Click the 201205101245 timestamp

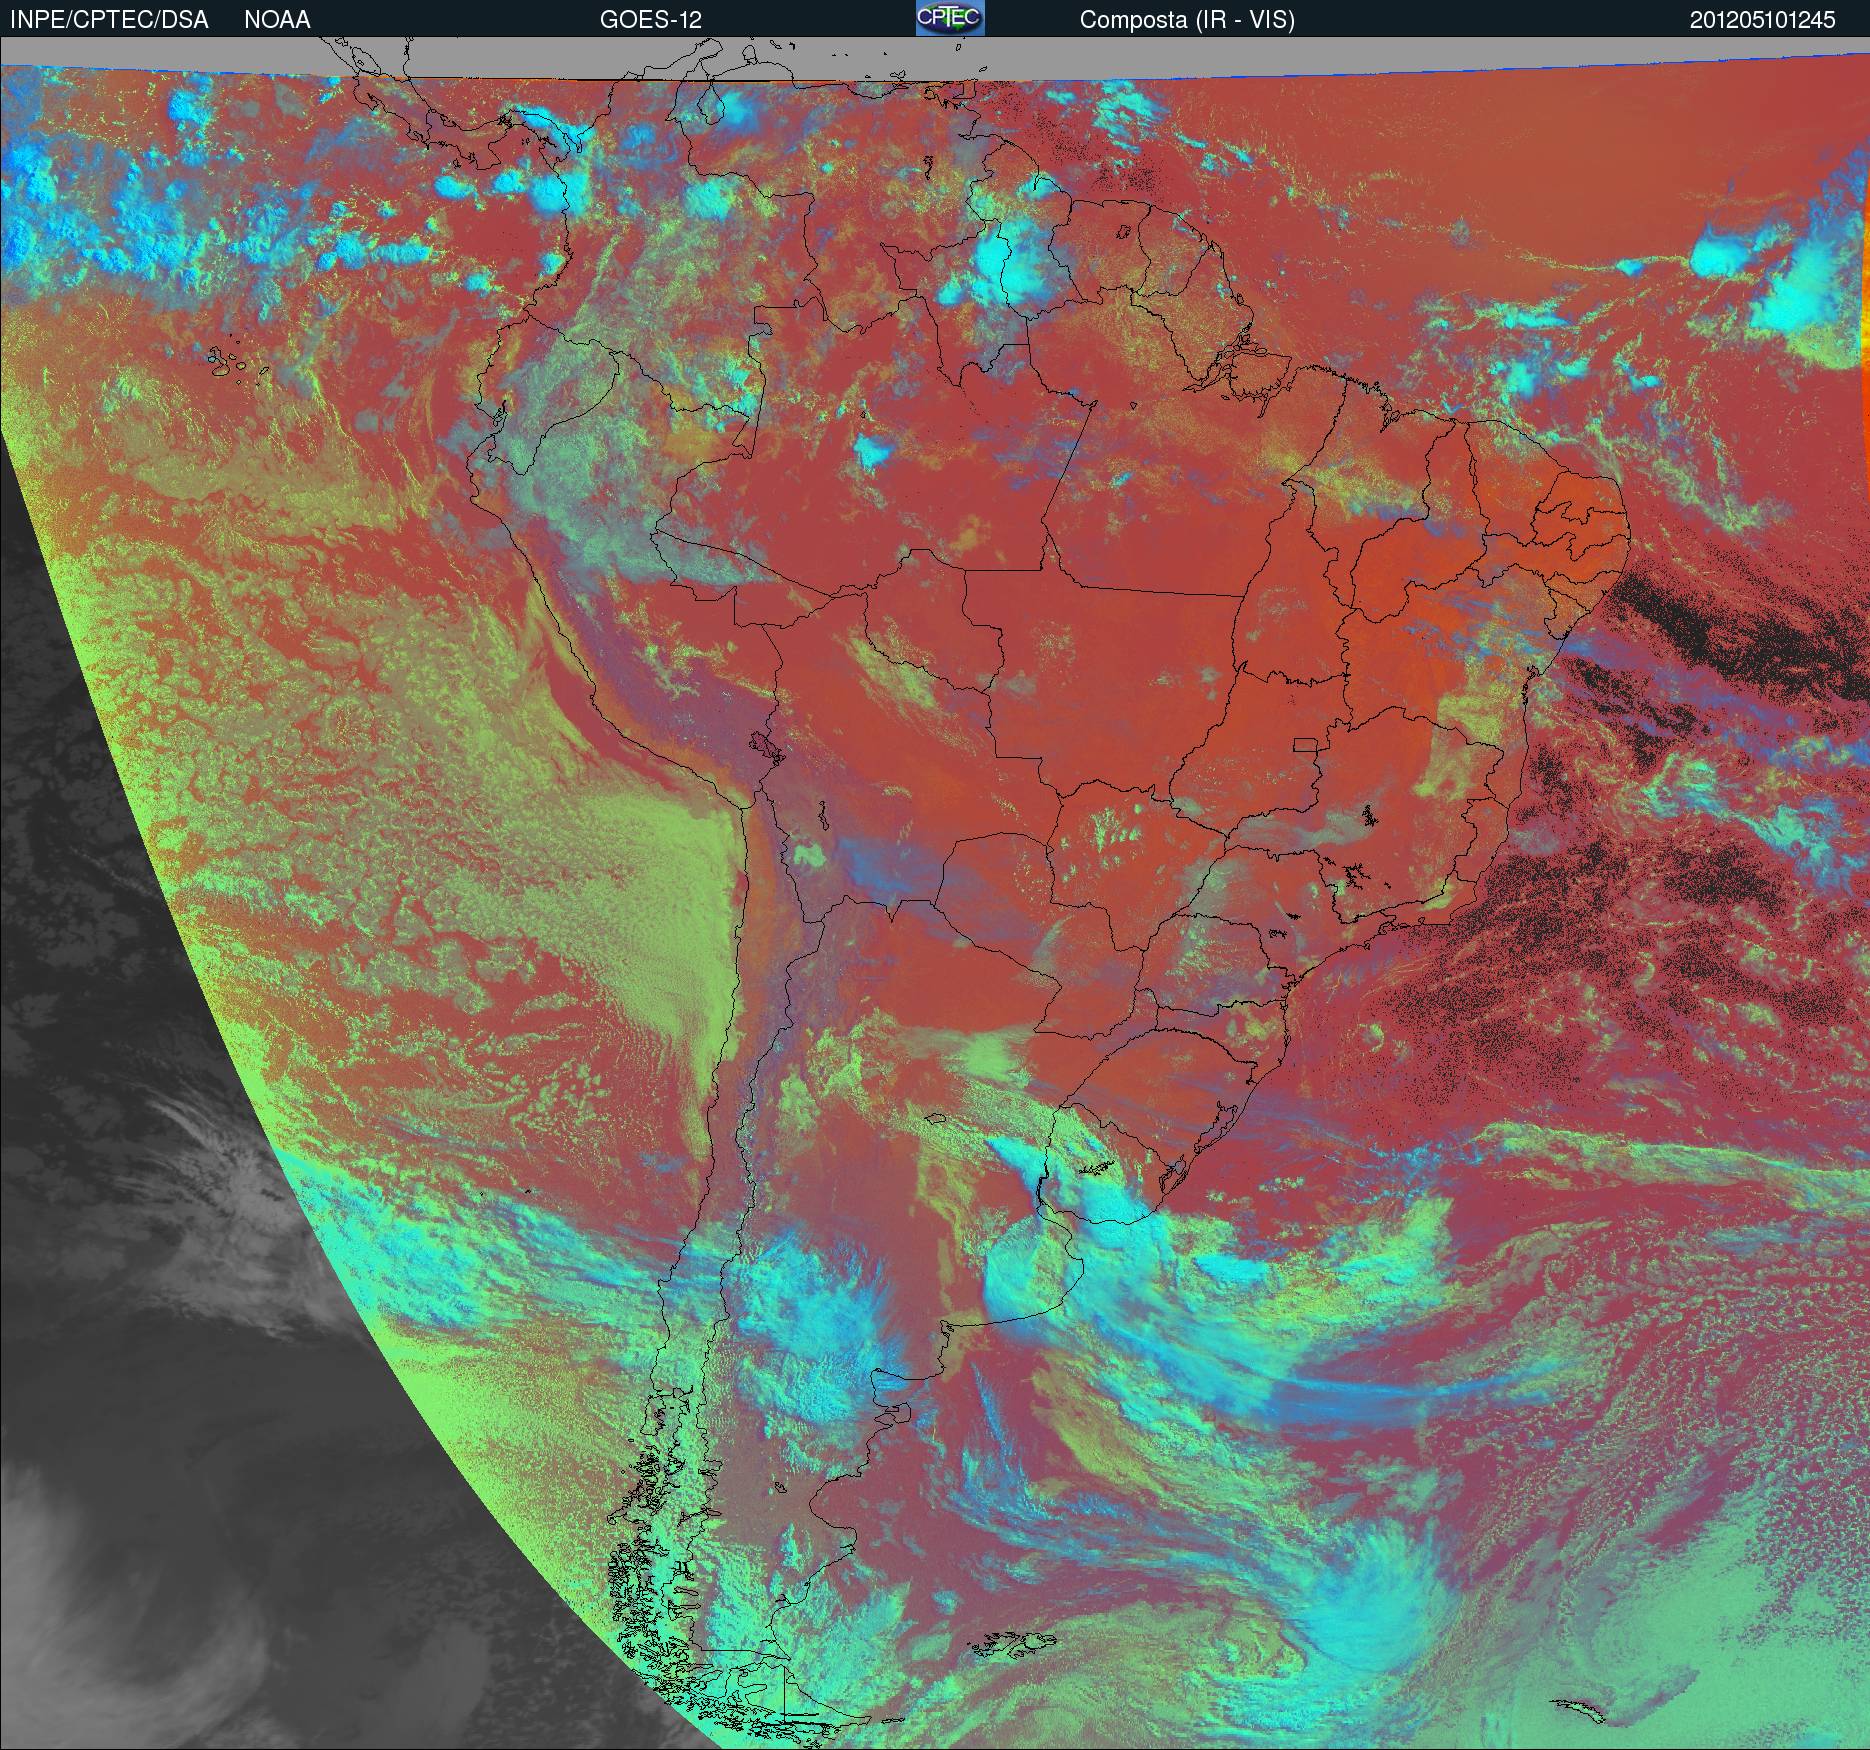tap(1763, 20)
